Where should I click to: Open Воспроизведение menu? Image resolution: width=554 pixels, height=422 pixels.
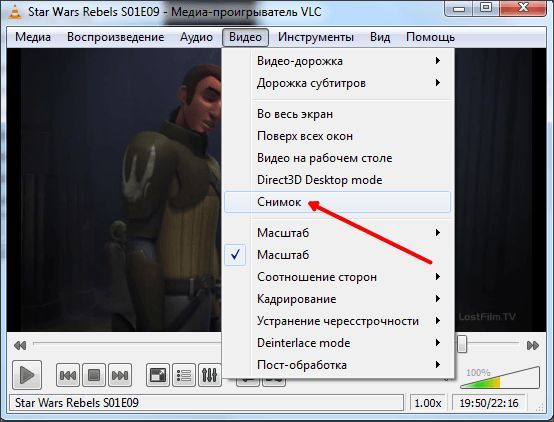116,37
